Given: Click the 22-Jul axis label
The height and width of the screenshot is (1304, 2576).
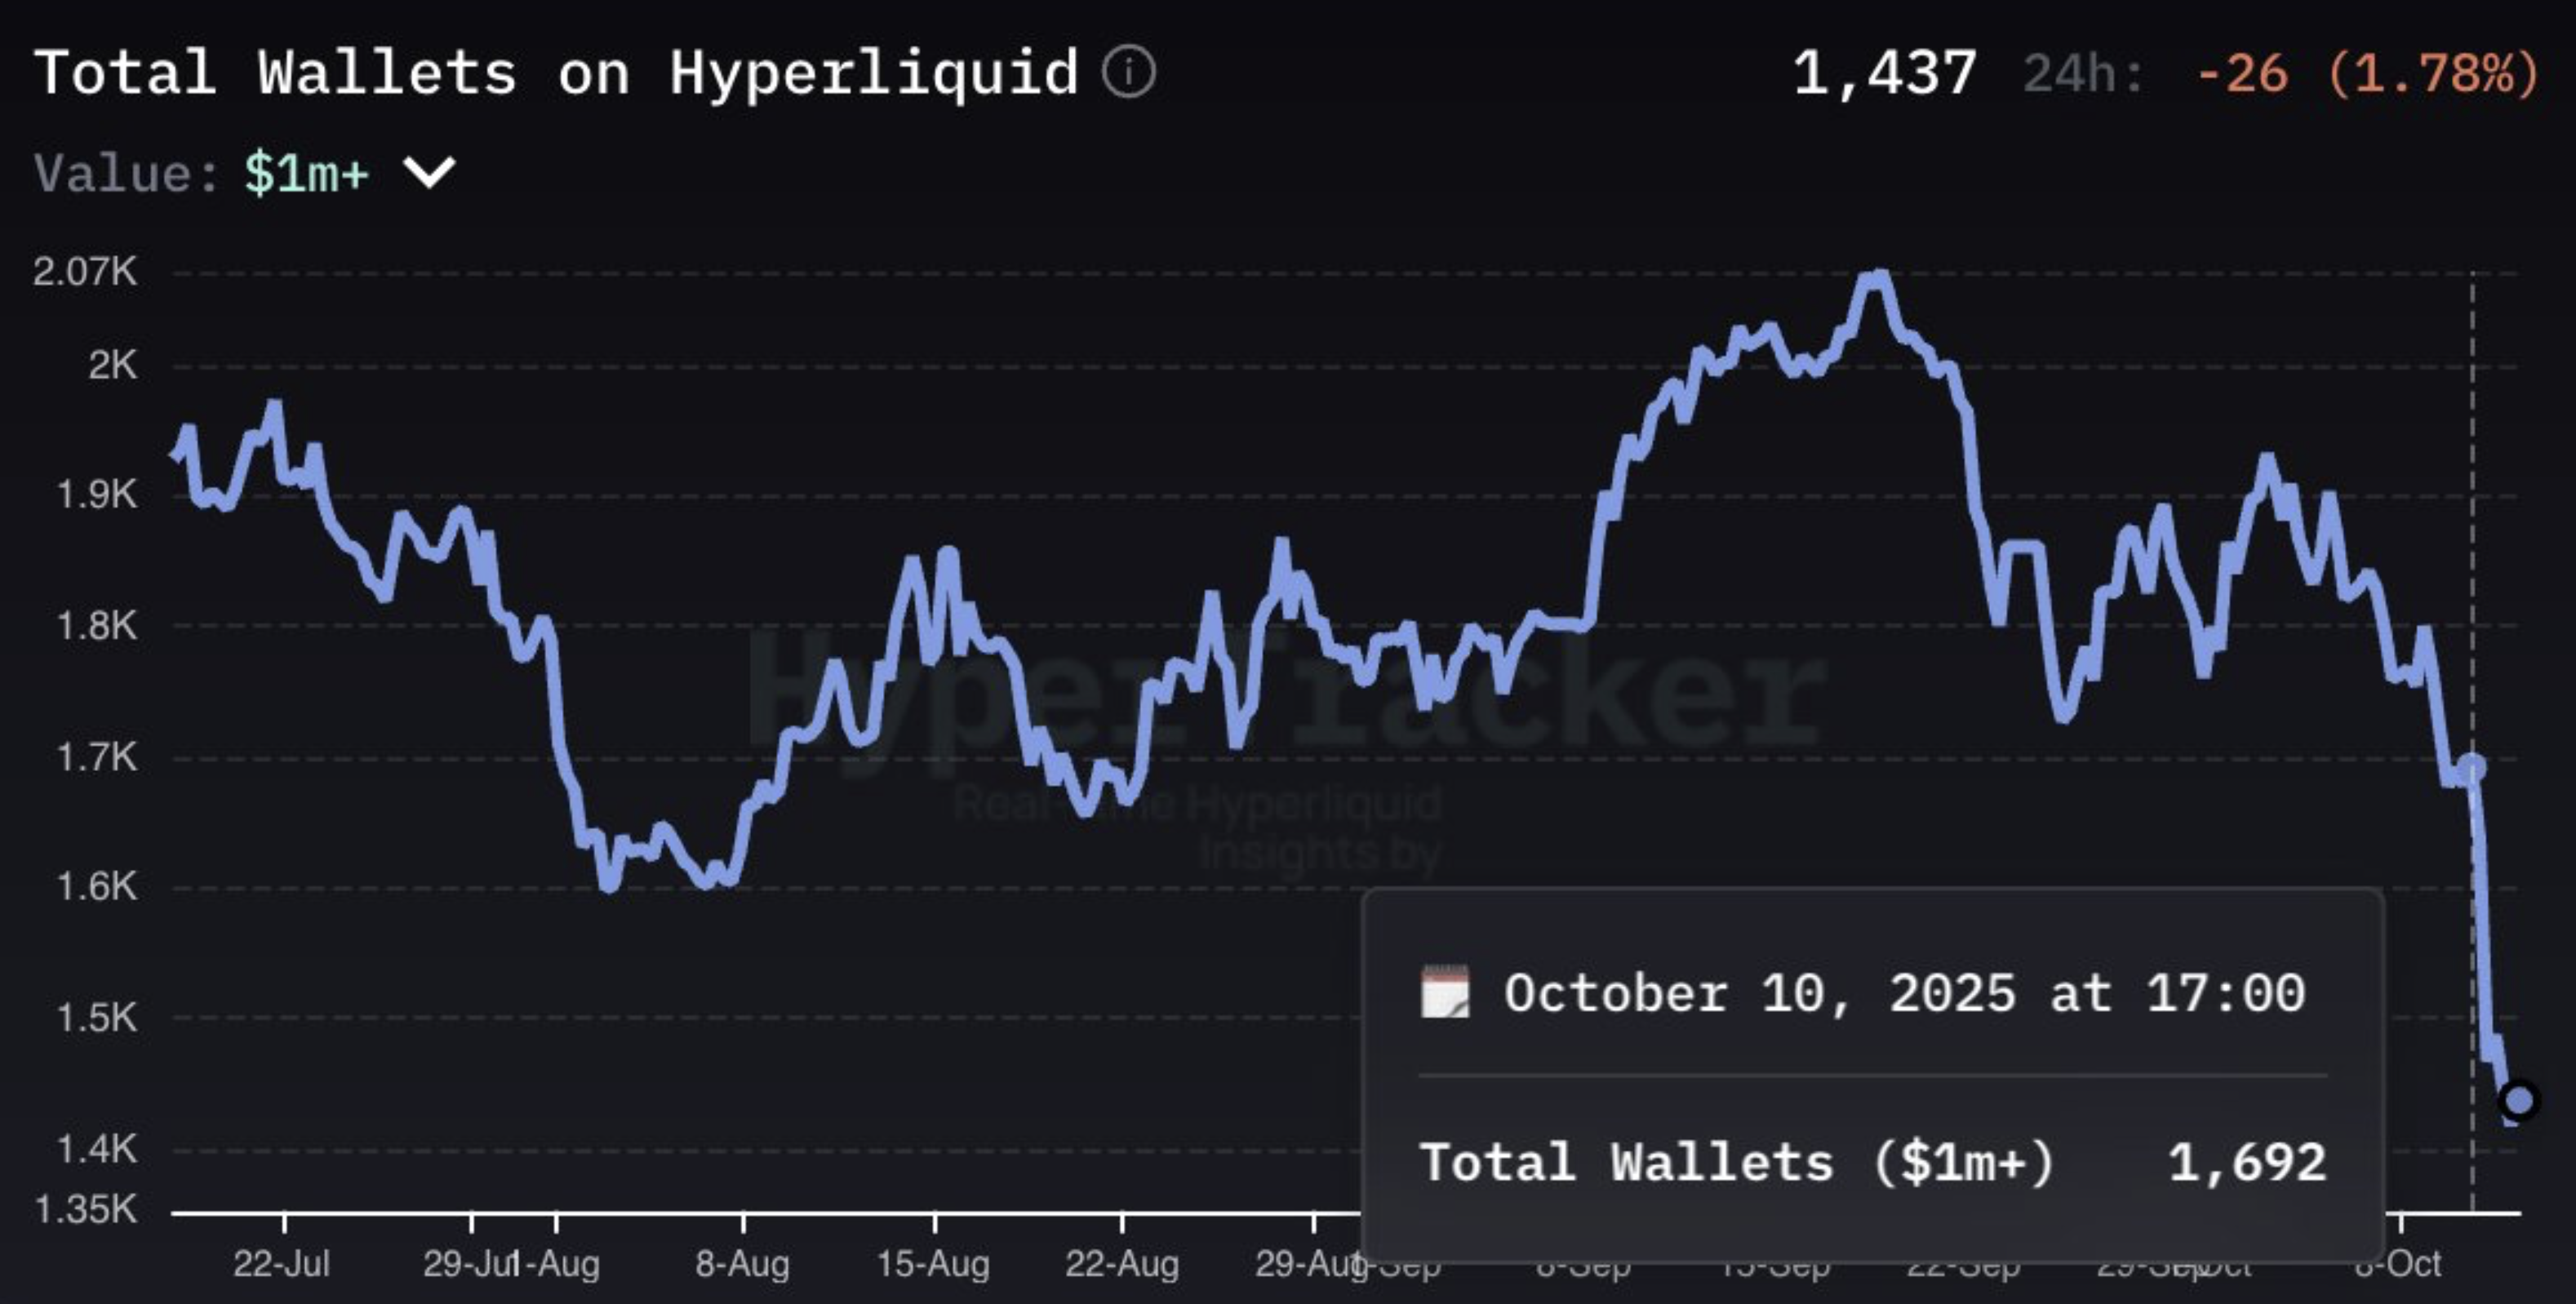Looking at the screenshot, I should 281,1264.
